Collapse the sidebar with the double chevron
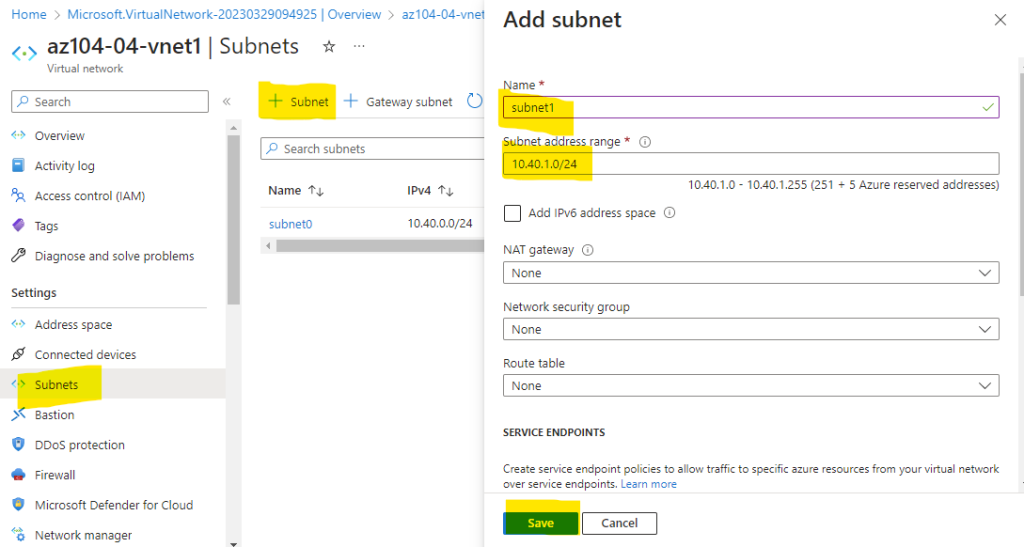The image size is (1024, 547). pos(227,101)
